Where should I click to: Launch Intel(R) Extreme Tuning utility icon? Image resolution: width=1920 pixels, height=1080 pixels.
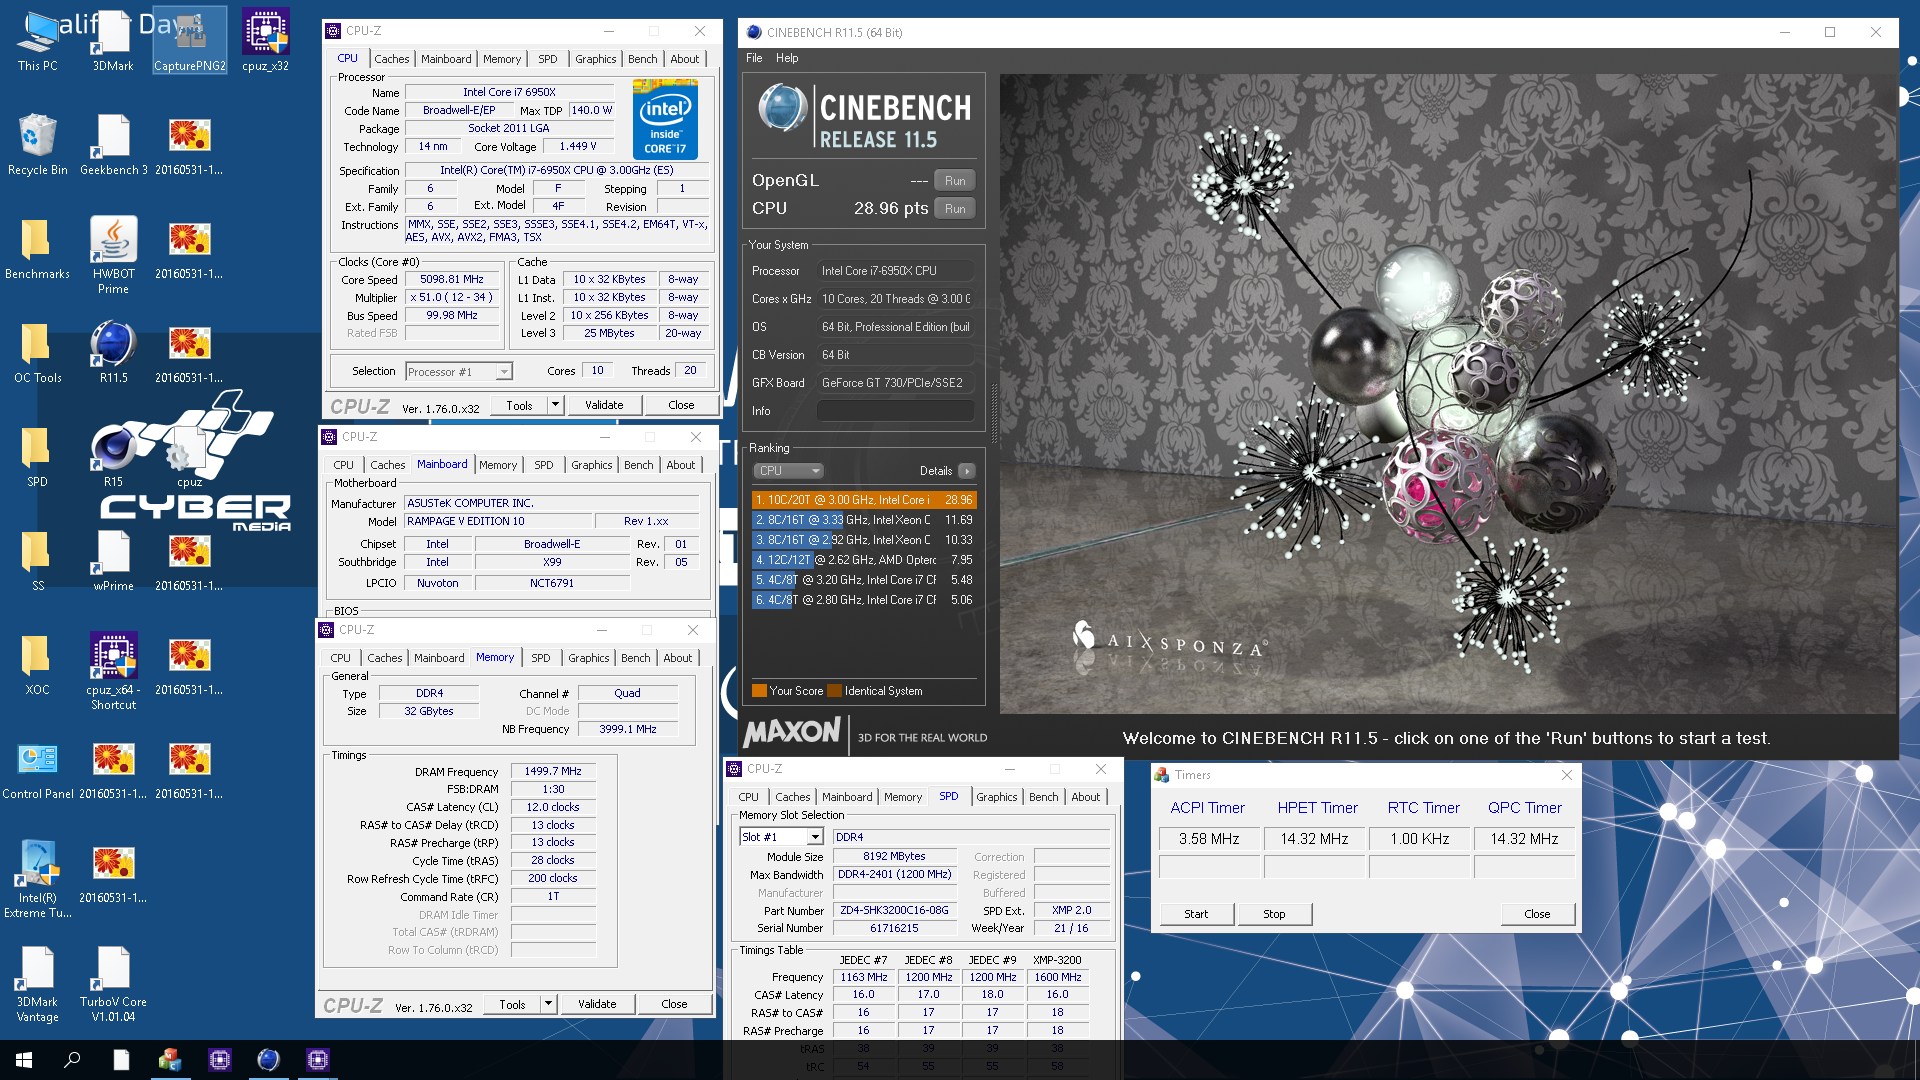38,878
